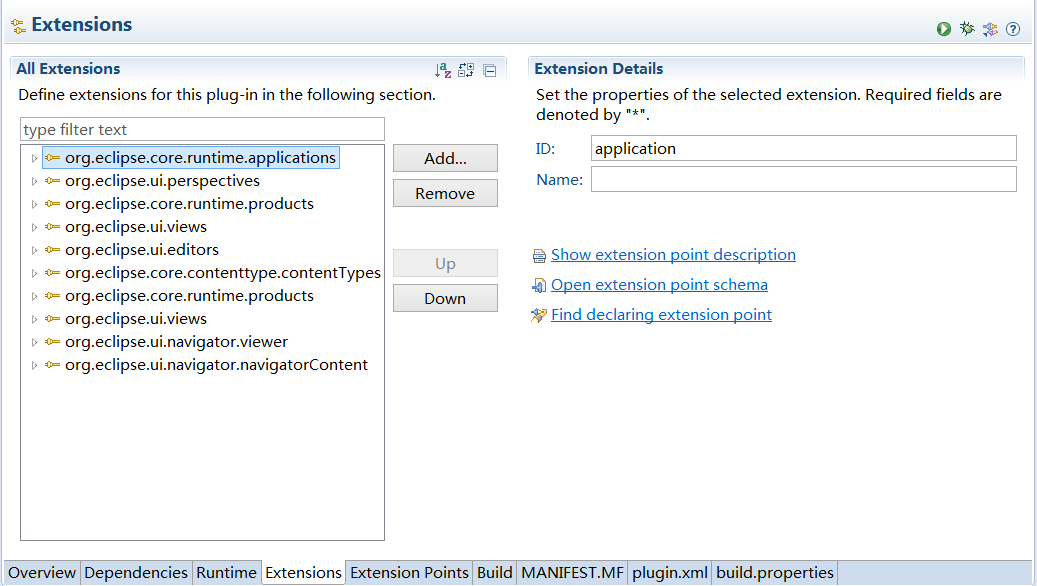
Task: Select the org.eclipse.ui.perspectives extension
Action: click(162, 181)
